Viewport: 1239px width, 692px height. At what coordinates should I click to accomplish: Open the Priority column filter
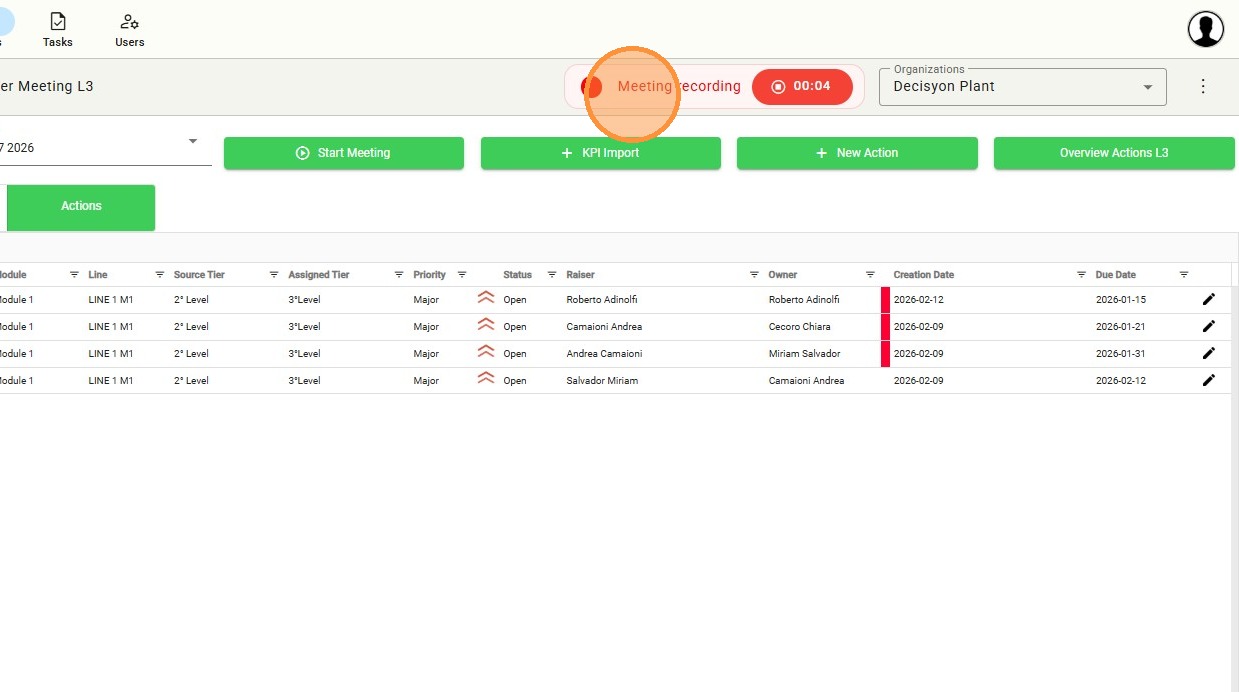[462, 275]
